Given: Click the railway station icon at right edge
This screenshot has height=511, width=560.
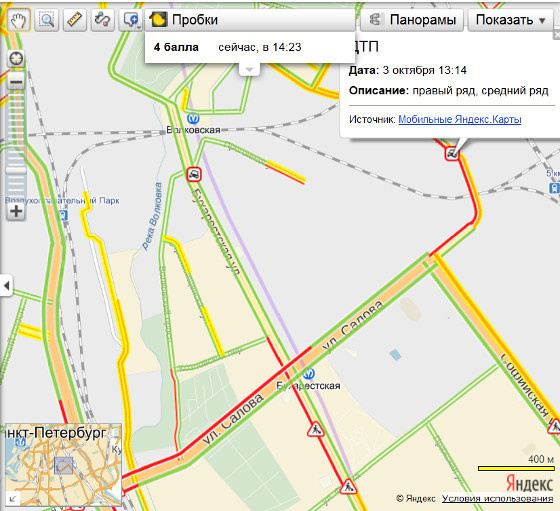Looking at the screenshot, I should 554,187.
